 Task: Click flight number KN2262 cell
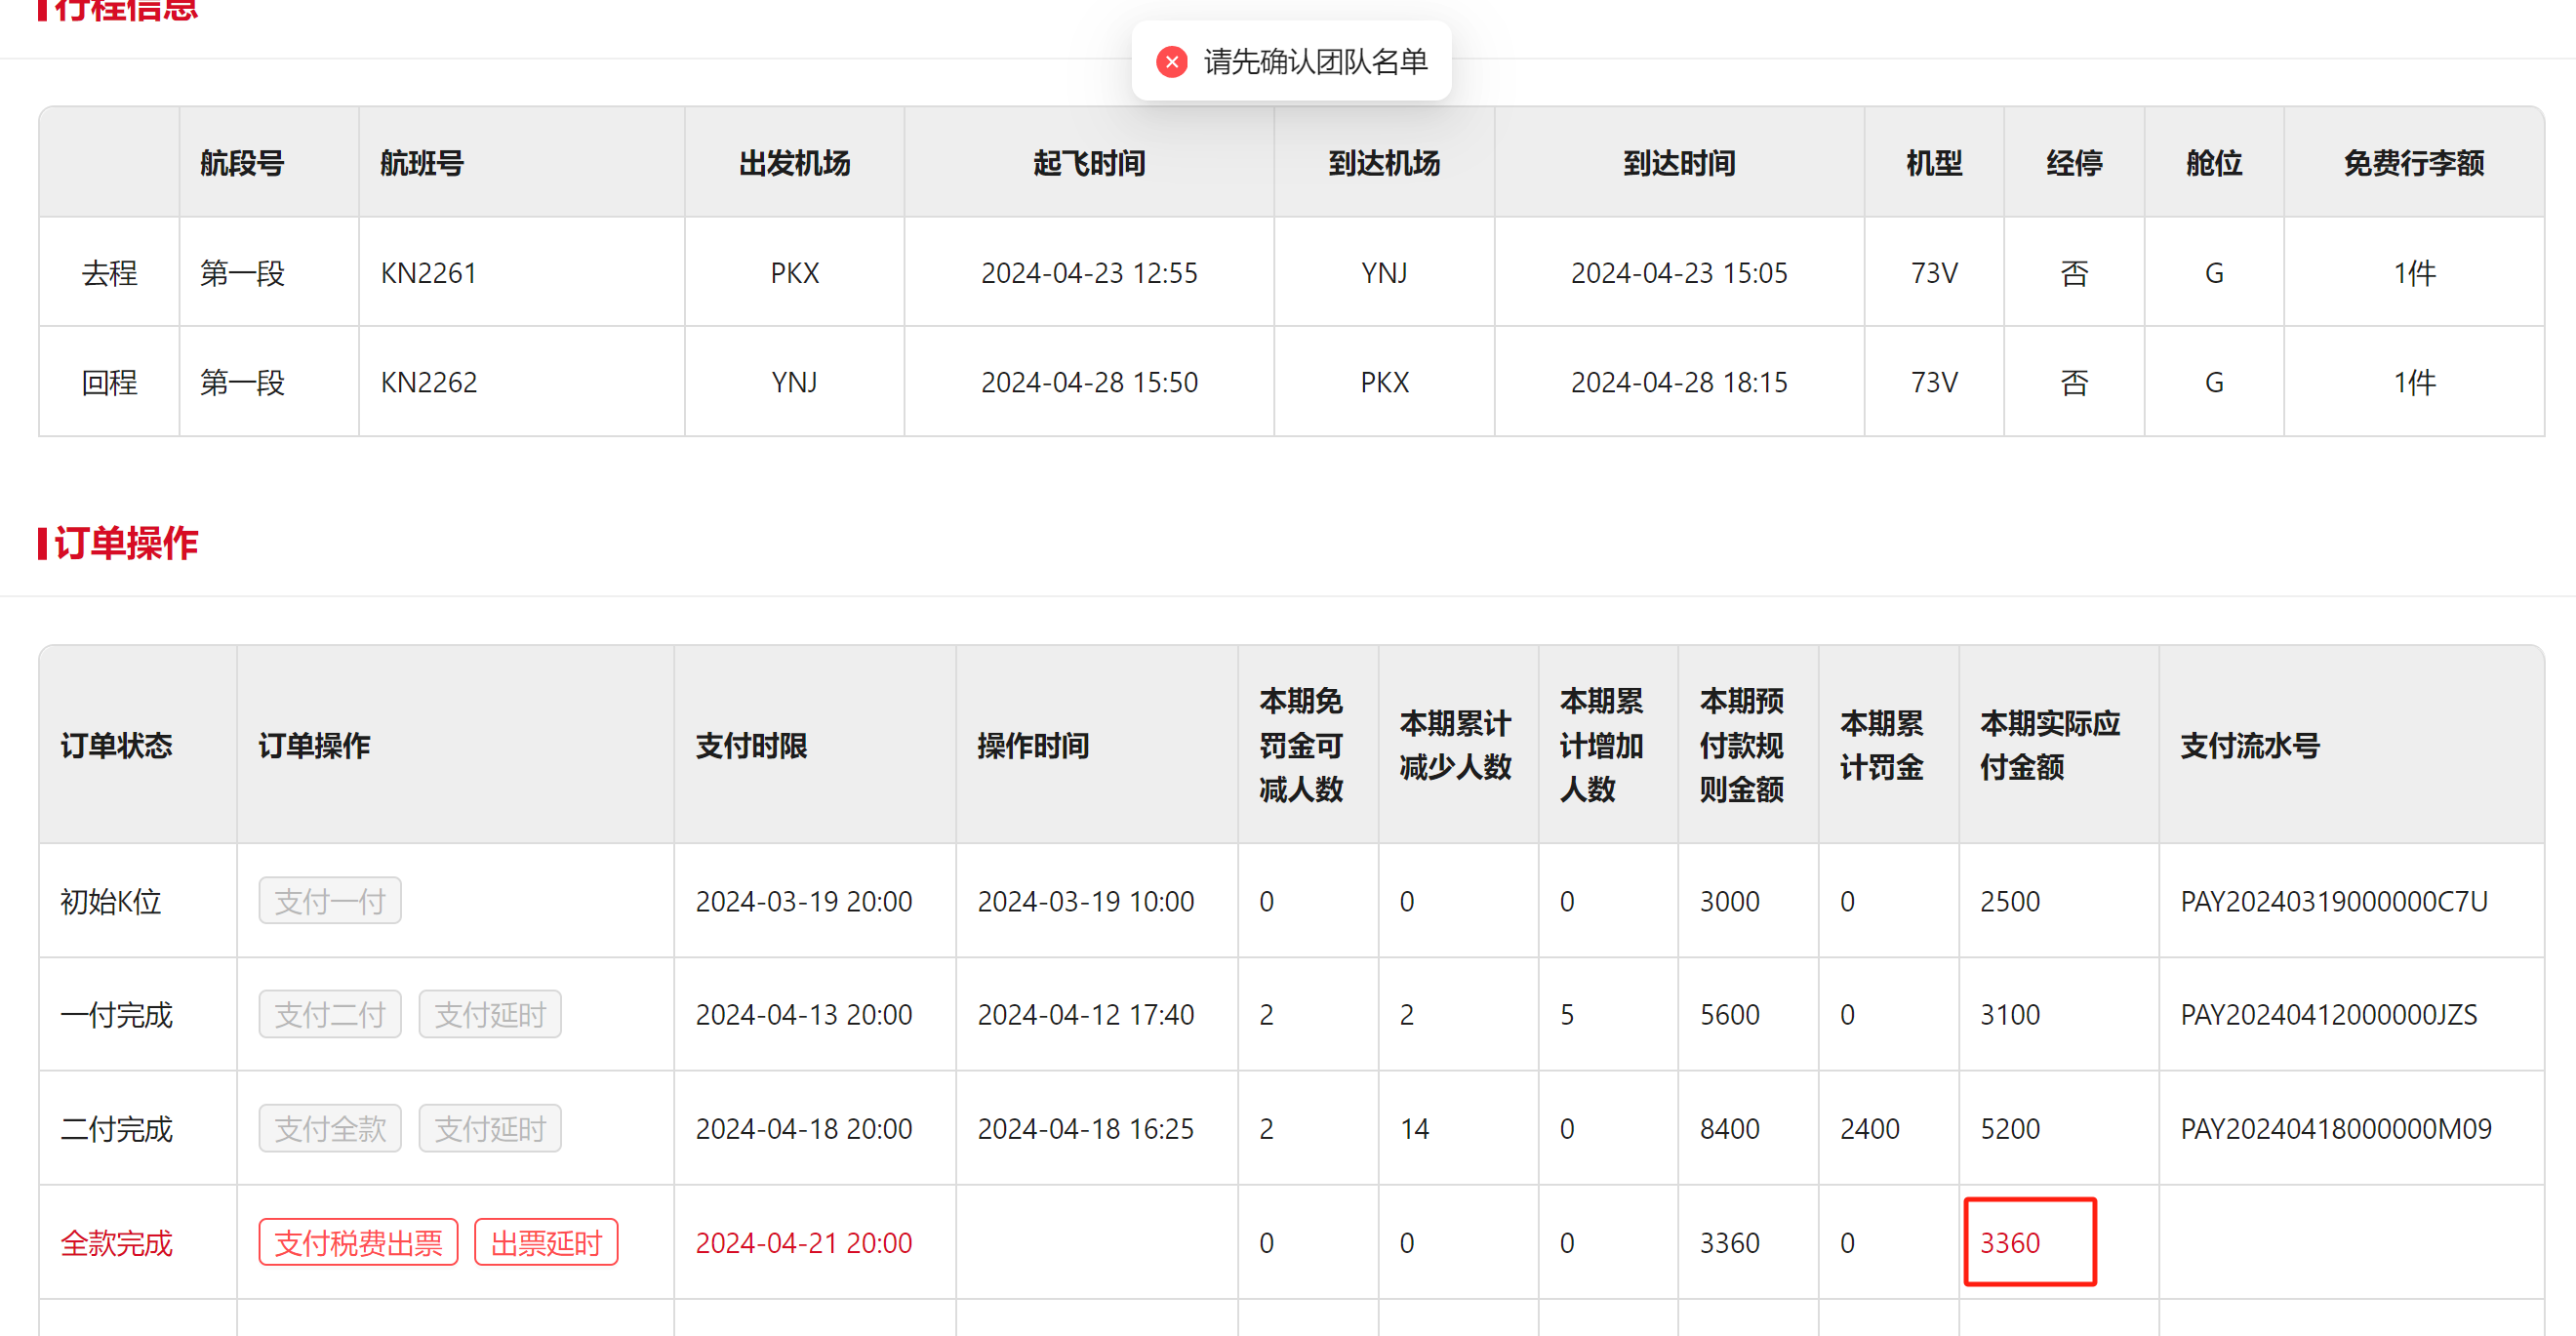(428, 382)
